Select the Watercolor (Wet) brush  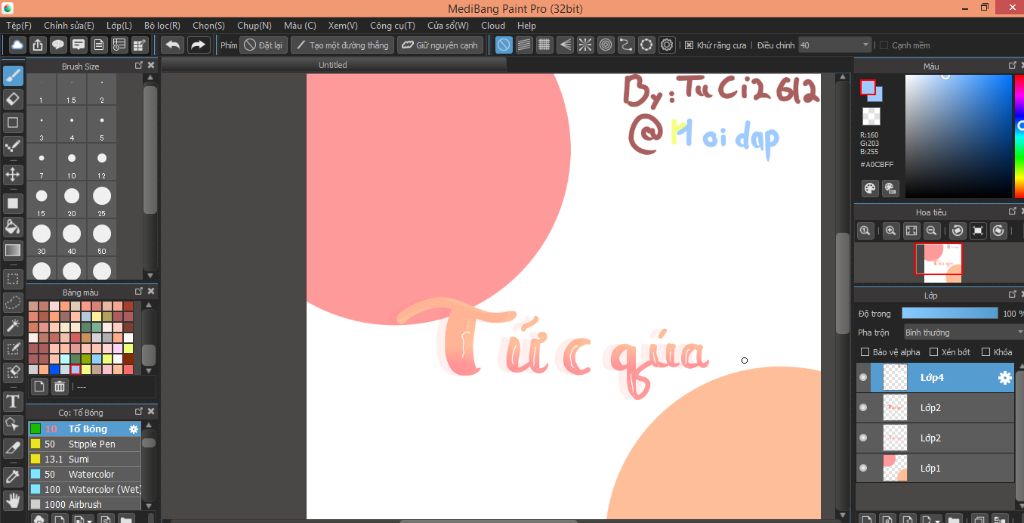tap(84, 489)
